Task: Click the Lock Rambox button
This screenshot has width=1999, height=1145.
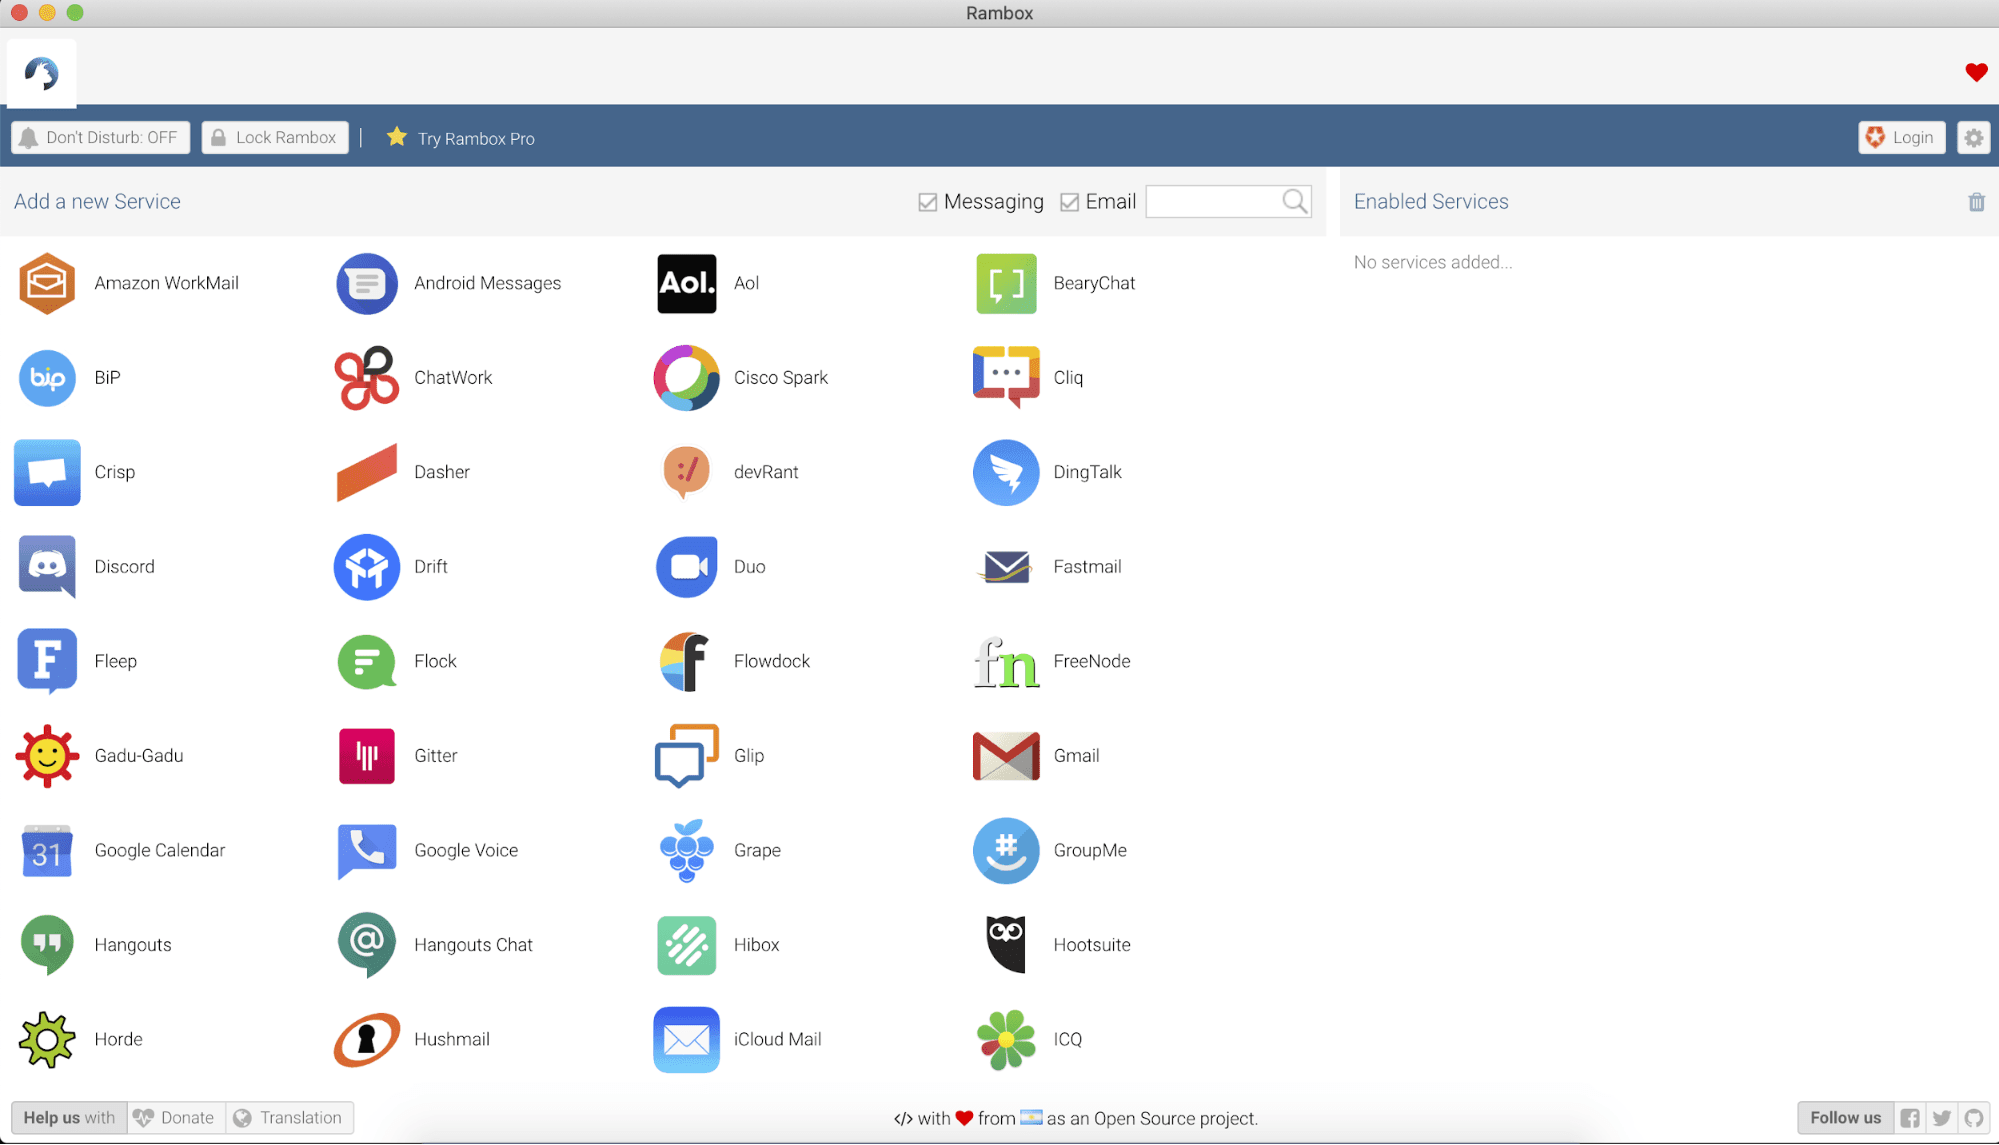Action: (x=275, y=138)
